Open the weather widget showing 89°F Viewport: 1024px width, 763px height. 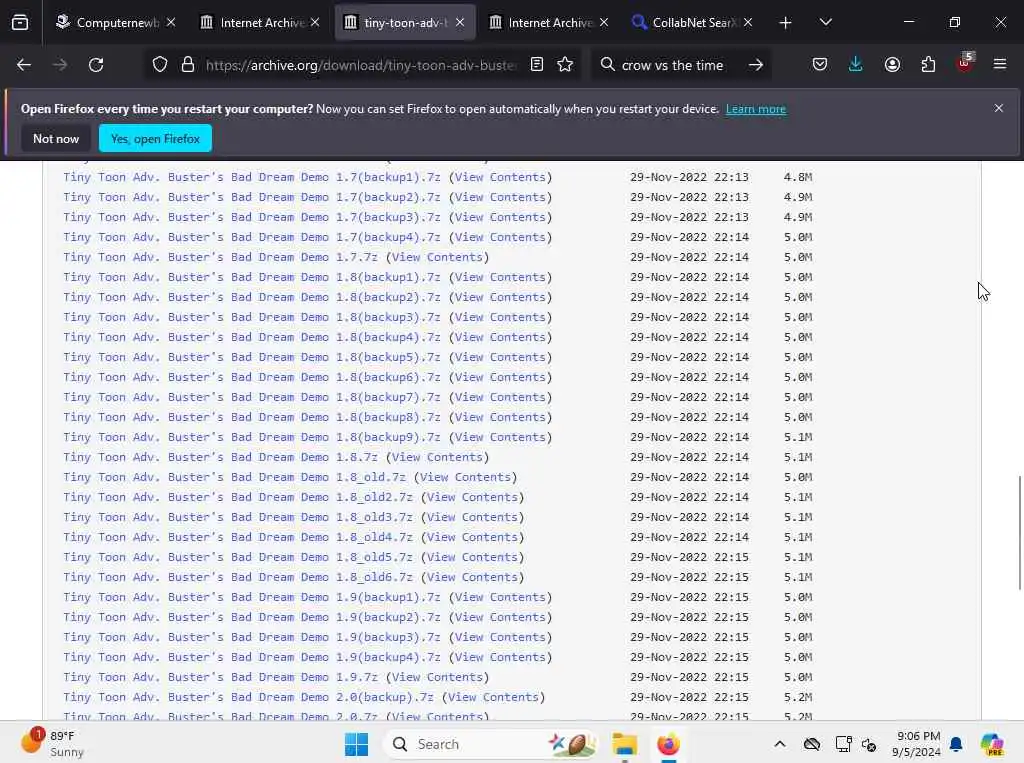tap(54, 743)
